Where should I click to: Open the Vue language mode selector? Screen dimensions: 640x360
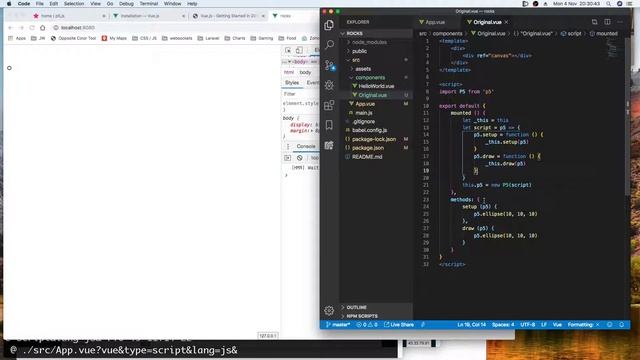point(557,325)
